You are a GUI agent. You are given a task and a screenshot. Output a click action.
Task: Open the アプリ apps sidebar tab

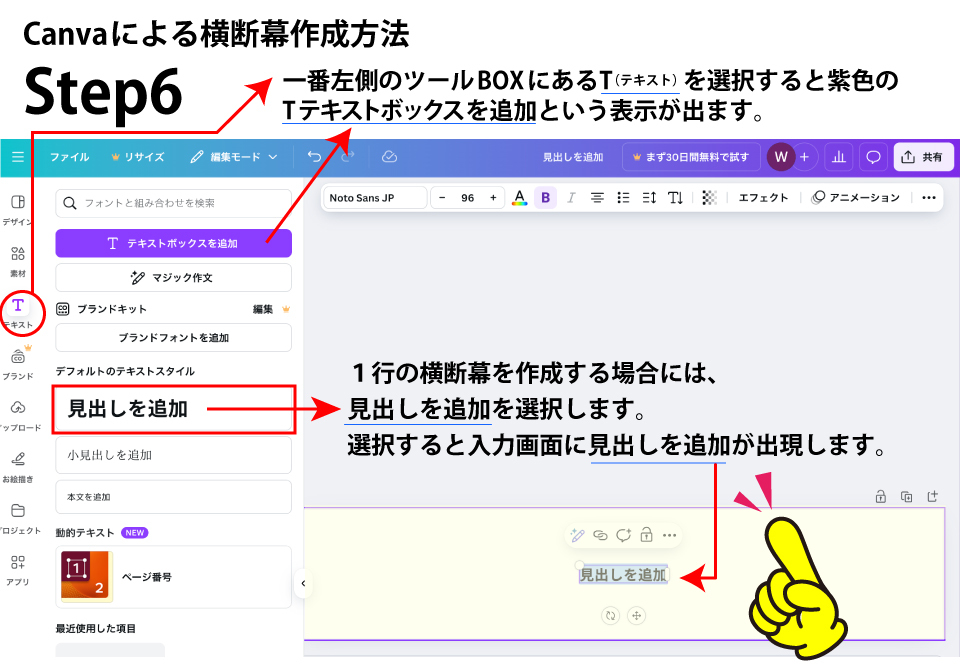18,570
